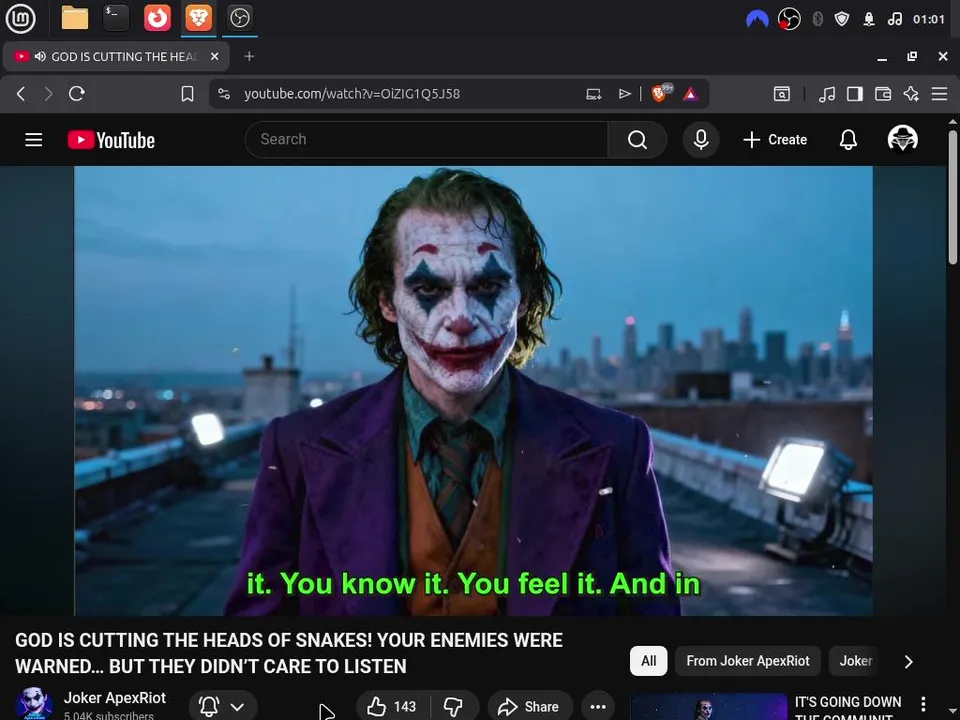This screenshot has height=720, width=960.
Task: Select the Joker filter chip
Action: point(855,661)
